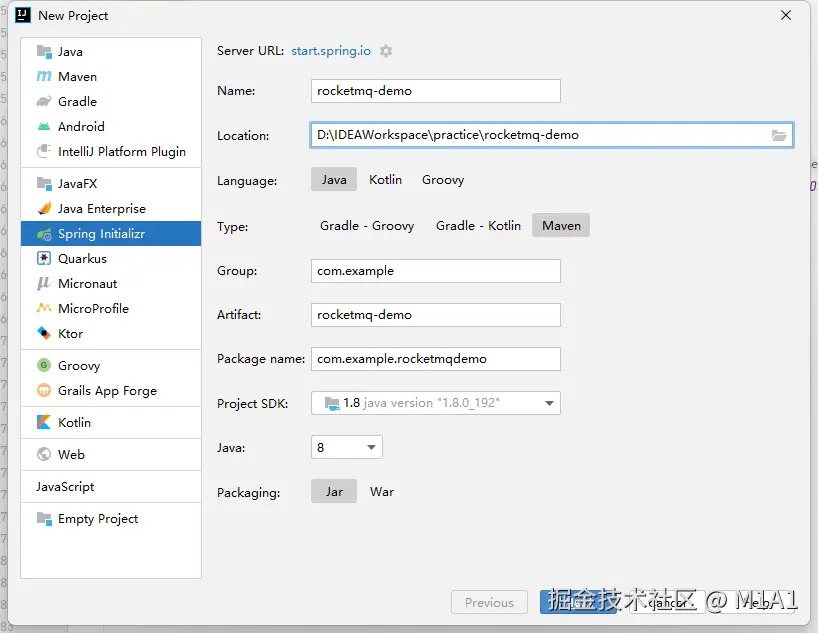The height and width of the screenshot is (633, 818).
Task: Select JavaFX label in the sidebar
Action: [77, 184]
